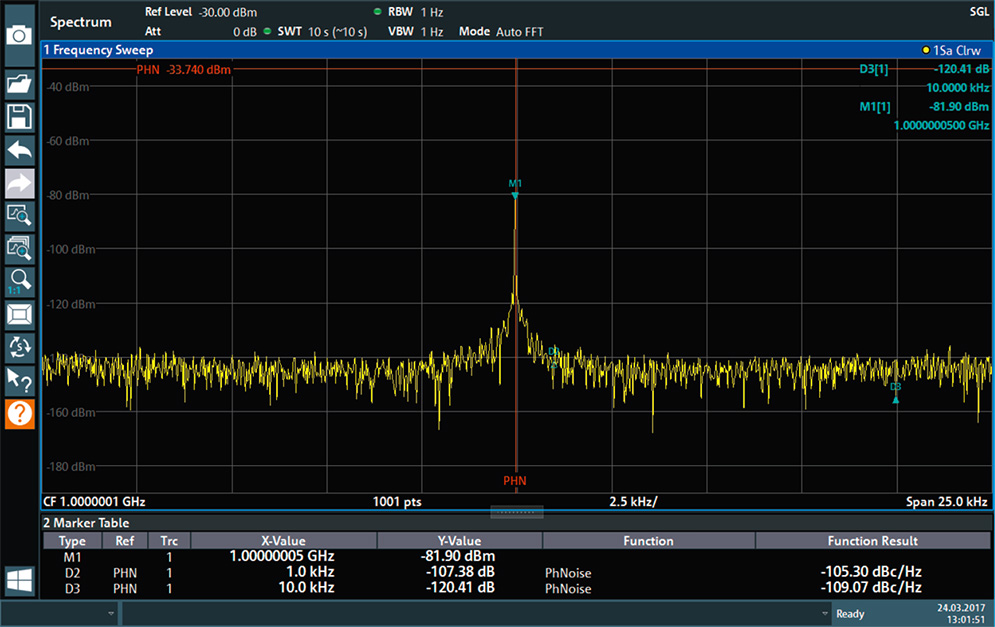Open a saved file with folder icon
Screen dimensions: 995x627
[20, 85]
